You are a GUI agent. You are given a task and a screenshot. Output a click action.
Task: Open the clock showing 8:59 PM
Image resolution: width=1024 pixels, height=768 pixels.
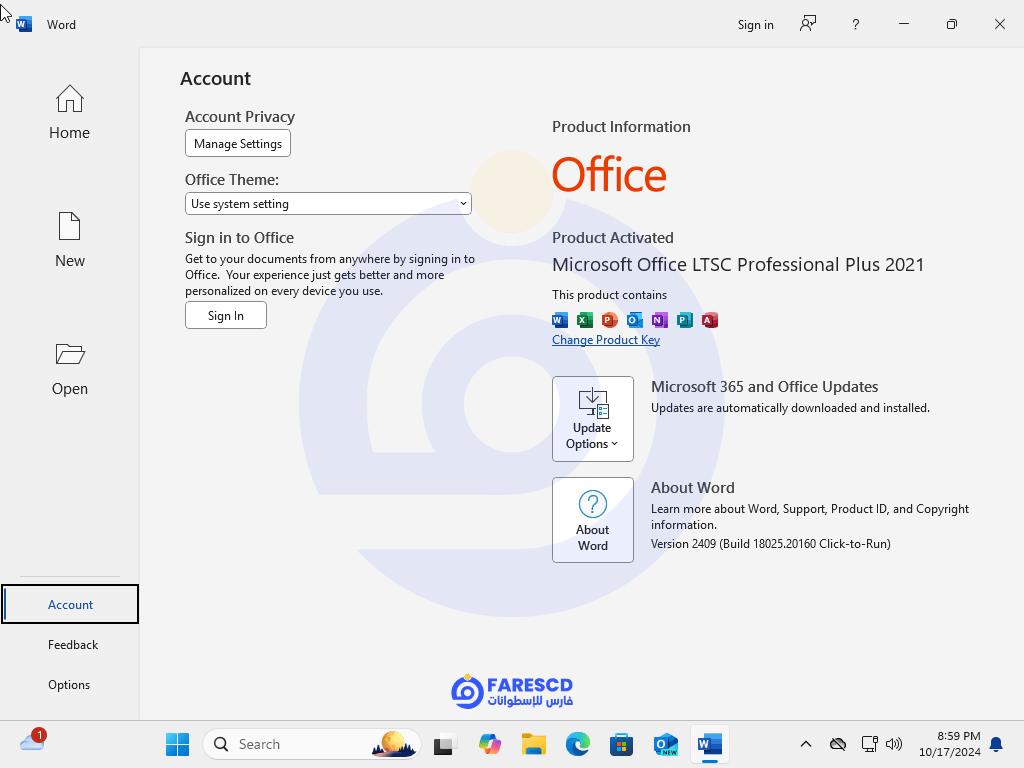(x=950, y=744)
